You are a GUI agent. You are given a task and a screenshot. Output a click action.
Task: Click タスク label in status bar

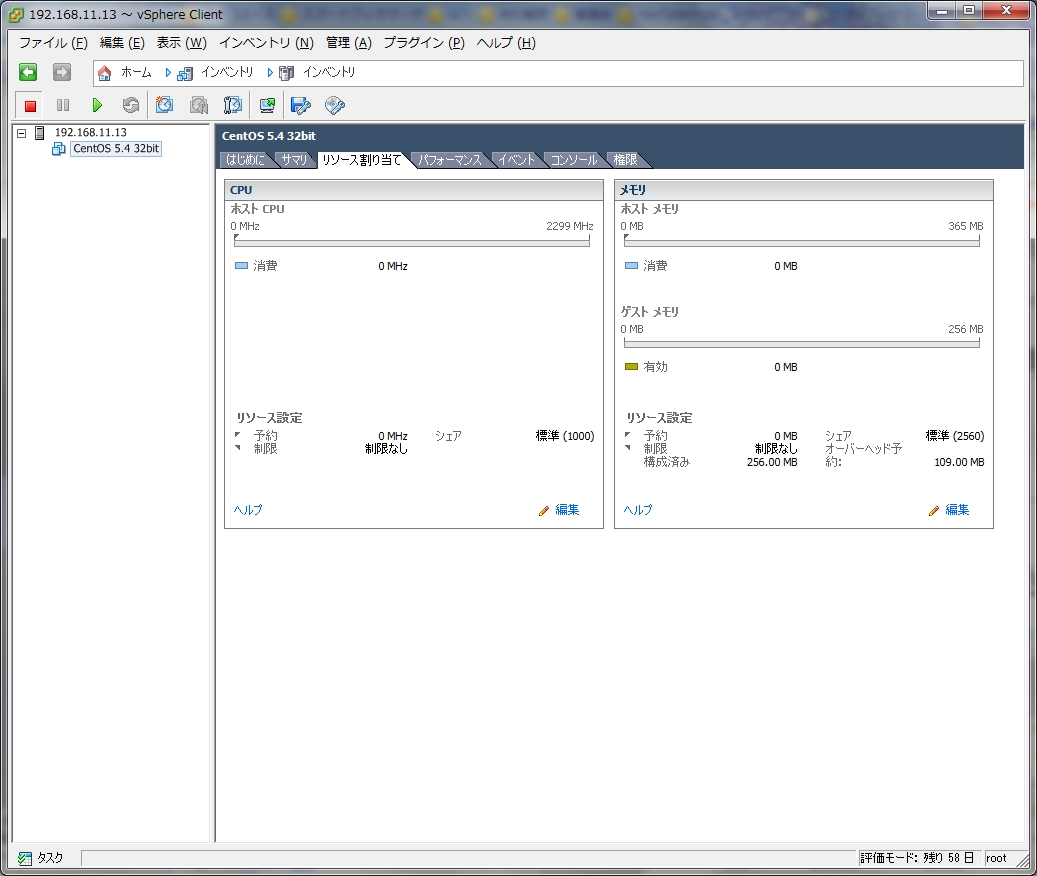pyautogui.click(x=50, y=858)
